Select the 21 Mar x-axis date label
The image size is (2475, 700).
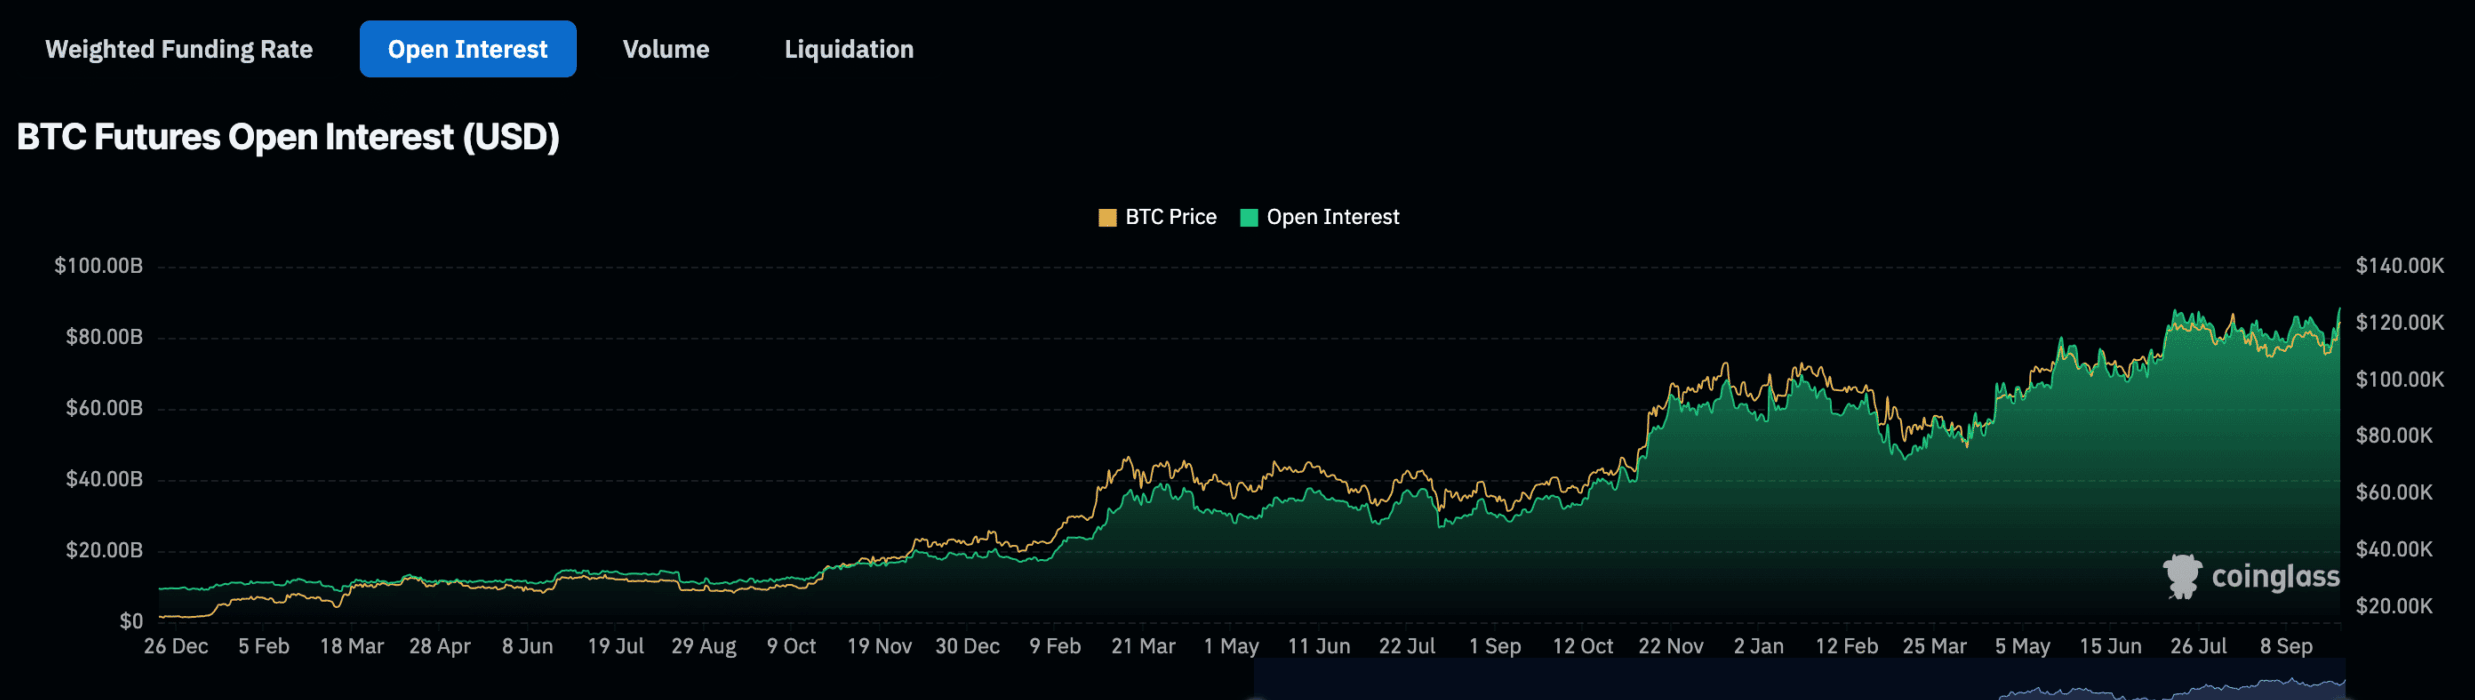click(1143, 646)
